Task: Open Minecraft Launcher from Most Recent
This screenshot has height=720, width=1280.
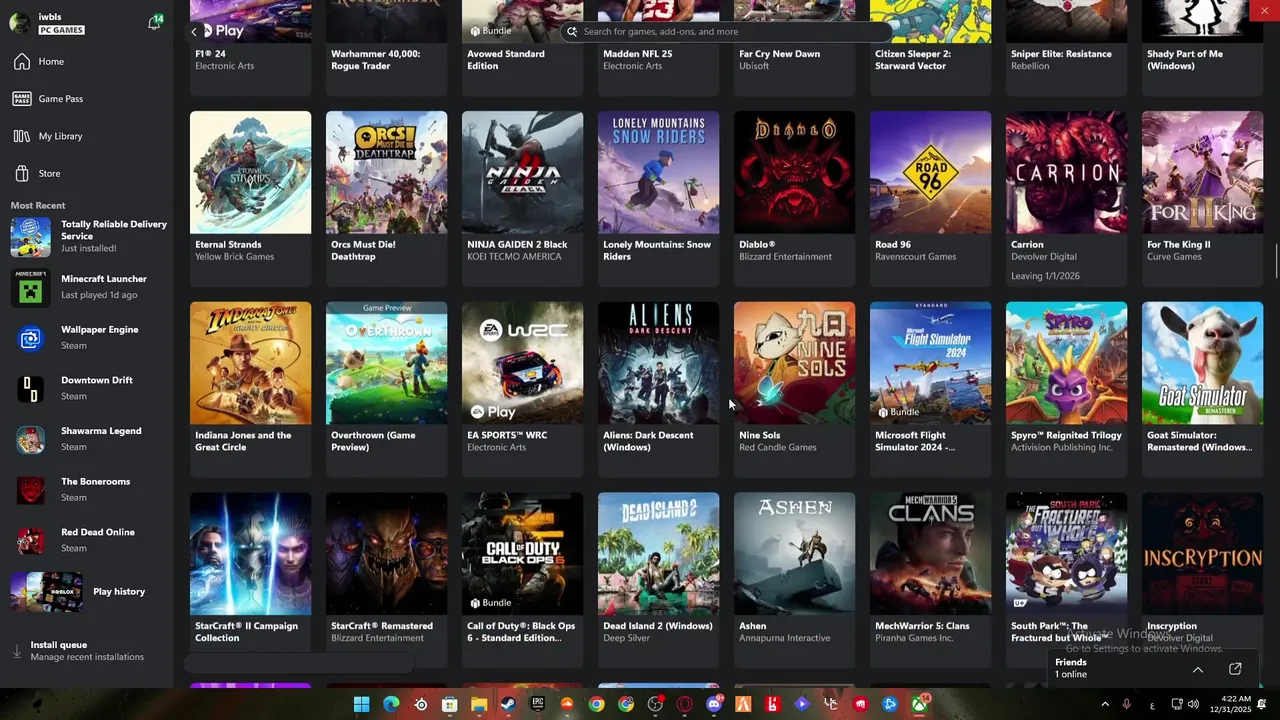Action: click(88, 287)
